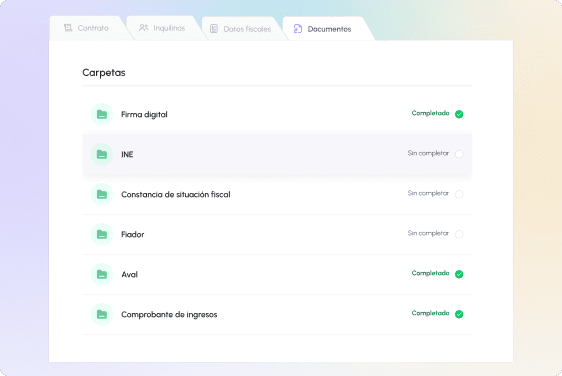Click Sin completar label in INE row

click(x=428, y=153)
